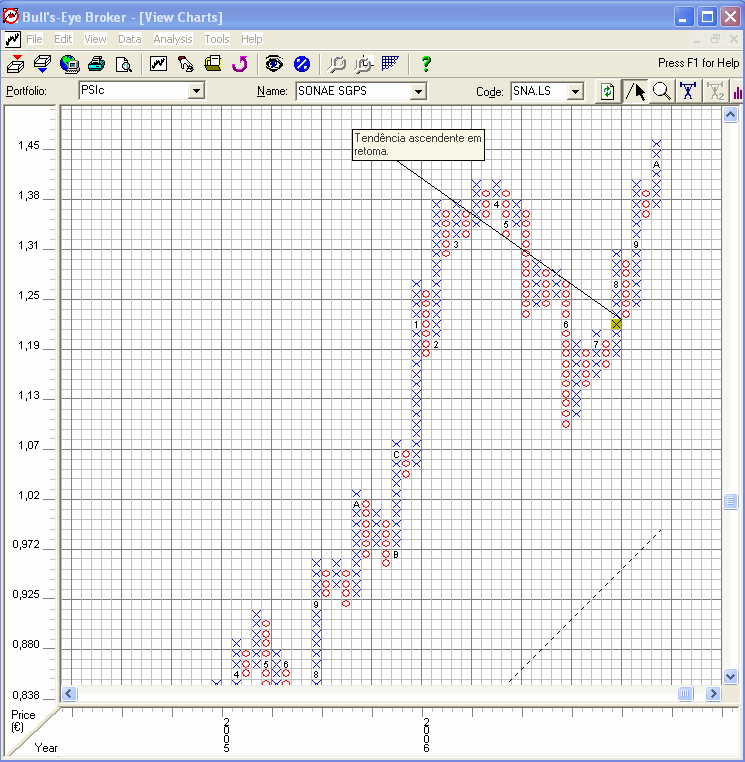
Task: Open print preview magnifier page icon
Action: [x=123, y=64]
